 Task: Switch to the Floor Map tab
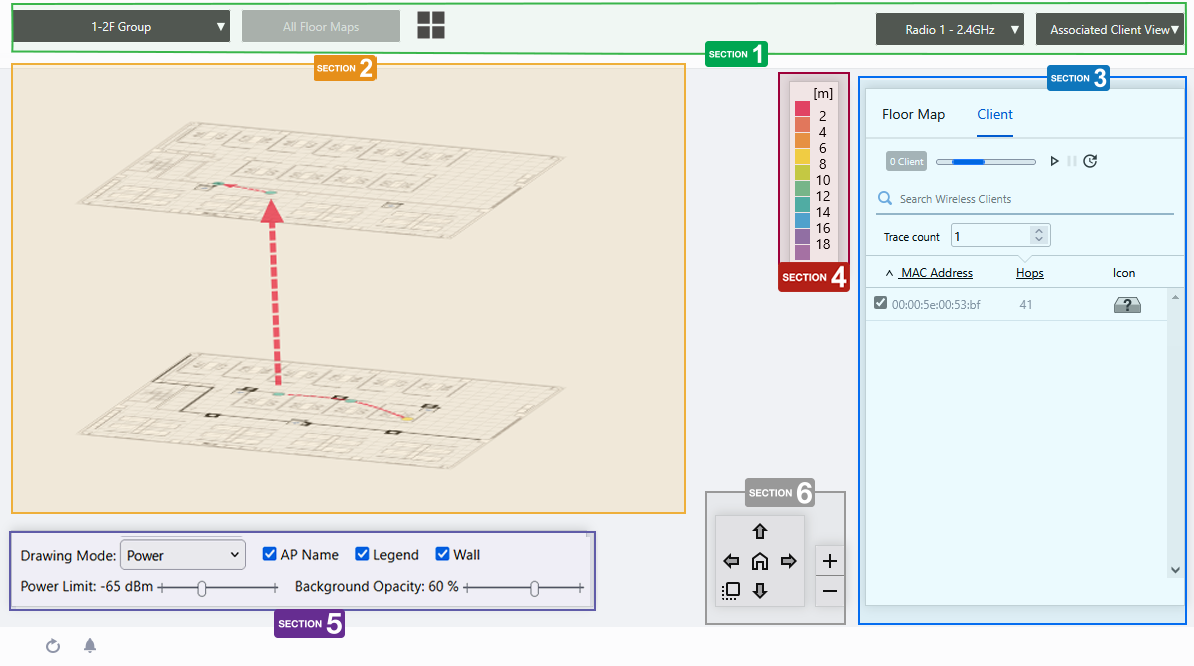coord(913,115)
